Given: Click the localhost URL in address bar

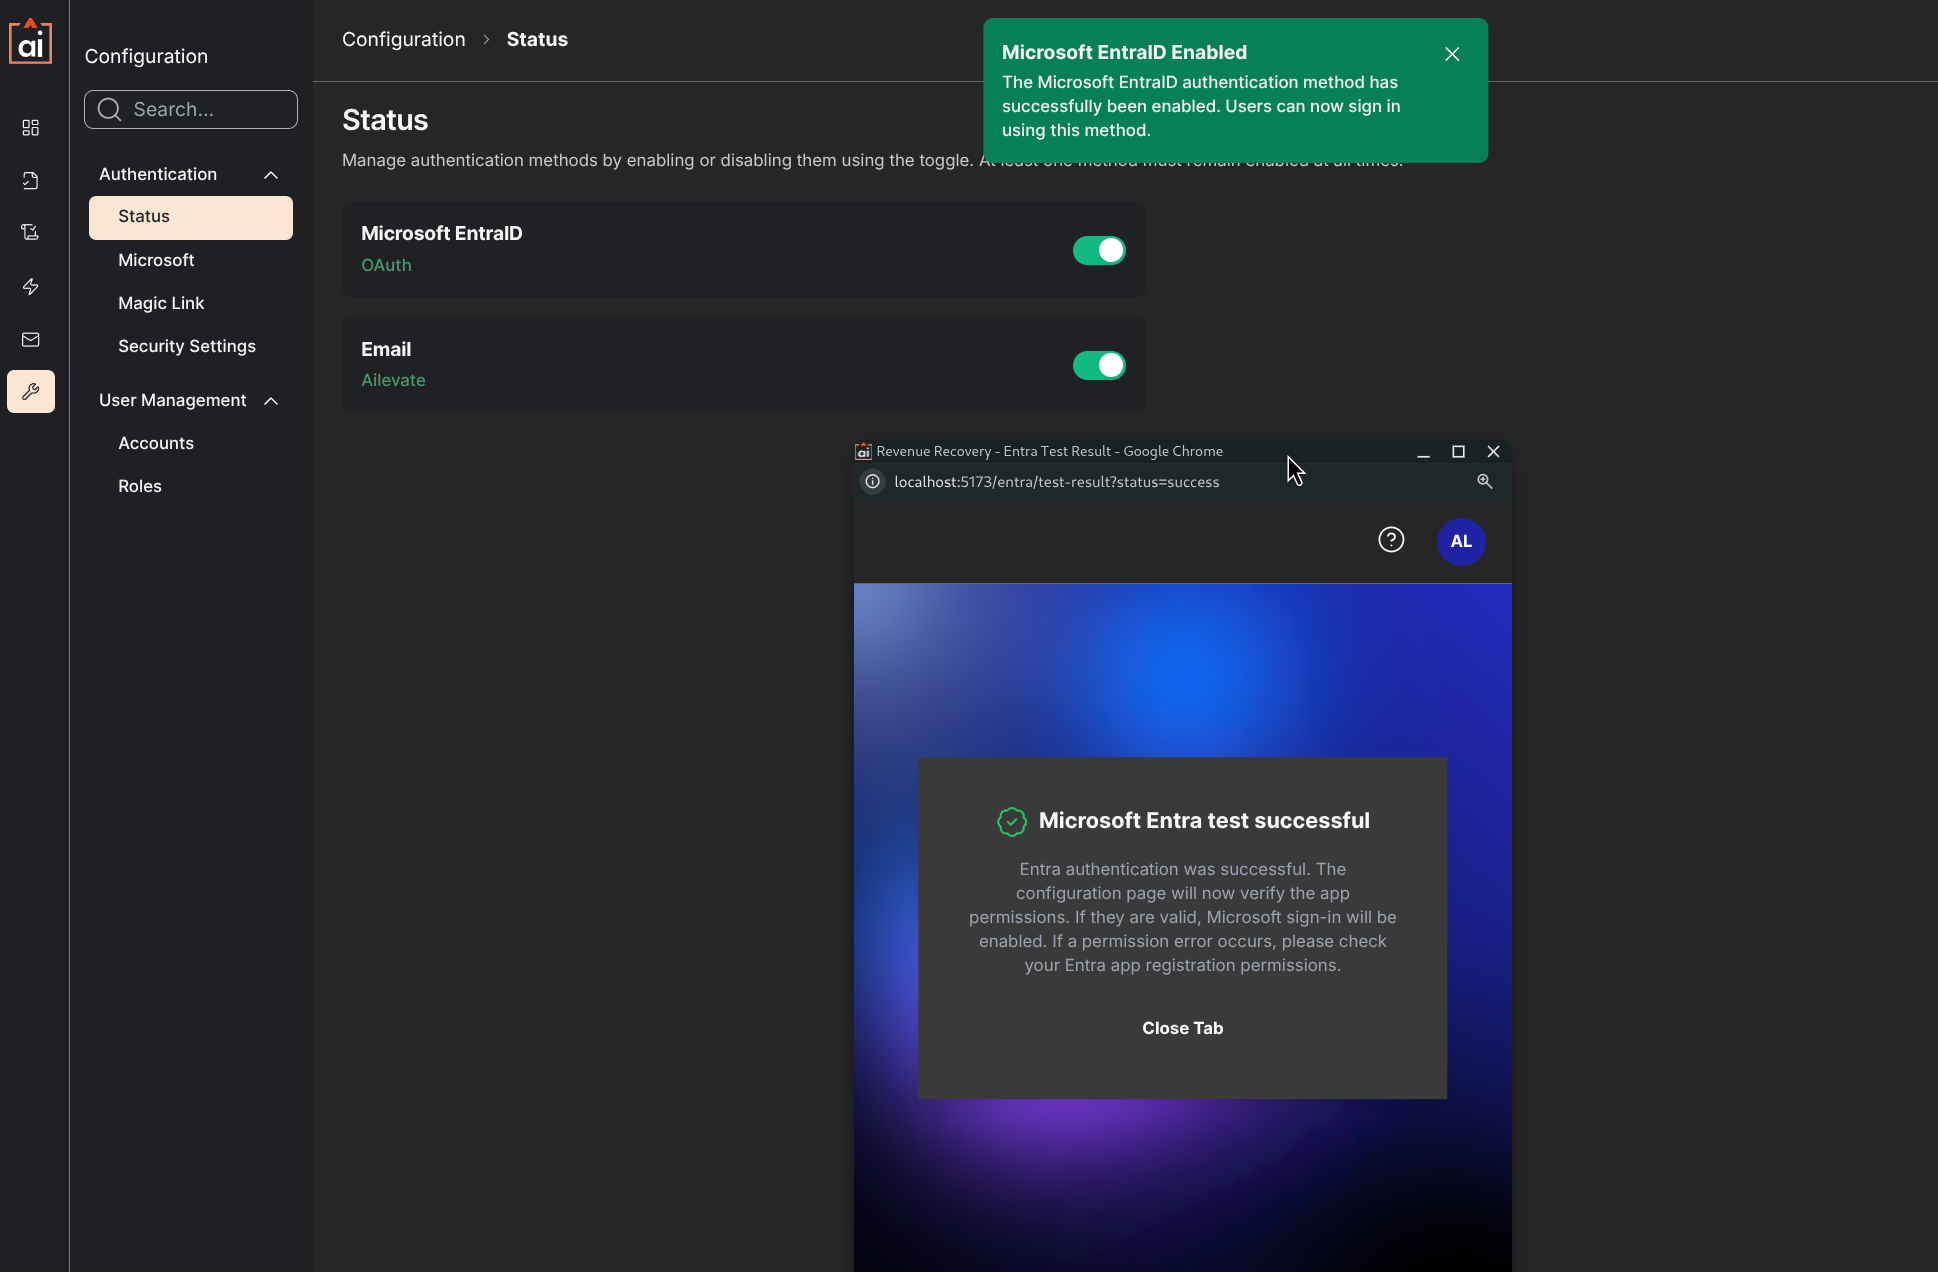Looking at the screenshot, I should (1056, 482).
